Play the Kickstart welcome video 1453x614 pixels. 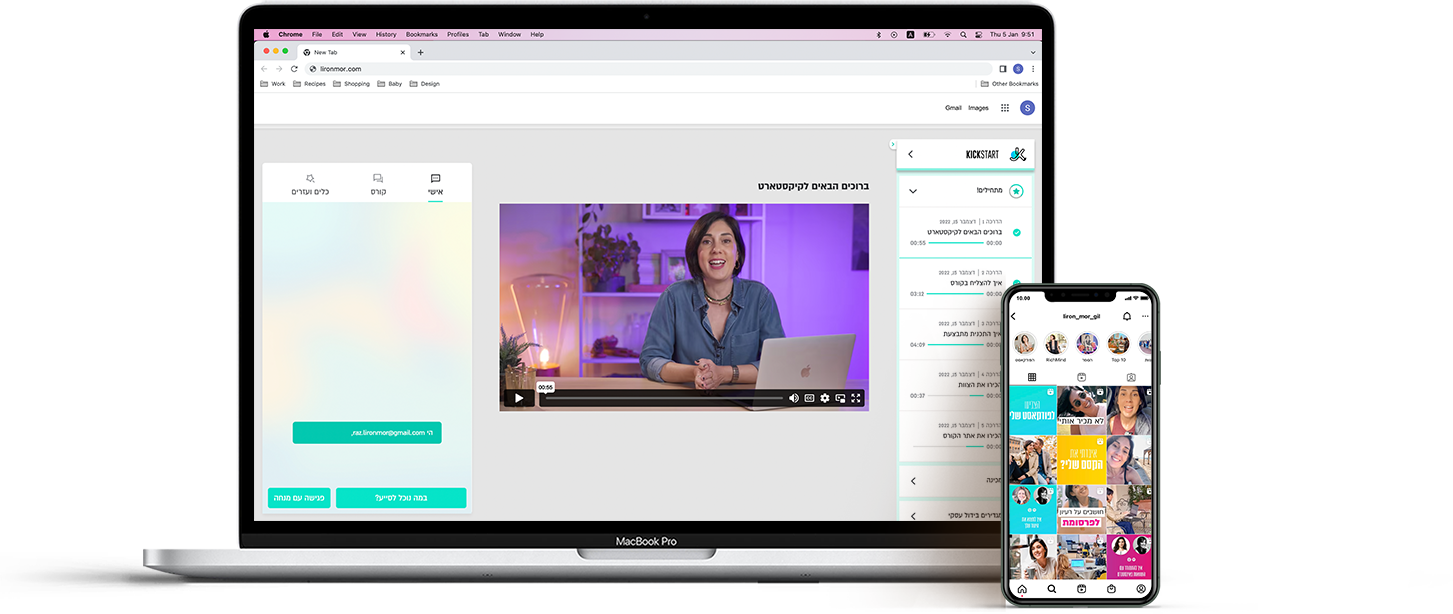(x=518, y=398)
